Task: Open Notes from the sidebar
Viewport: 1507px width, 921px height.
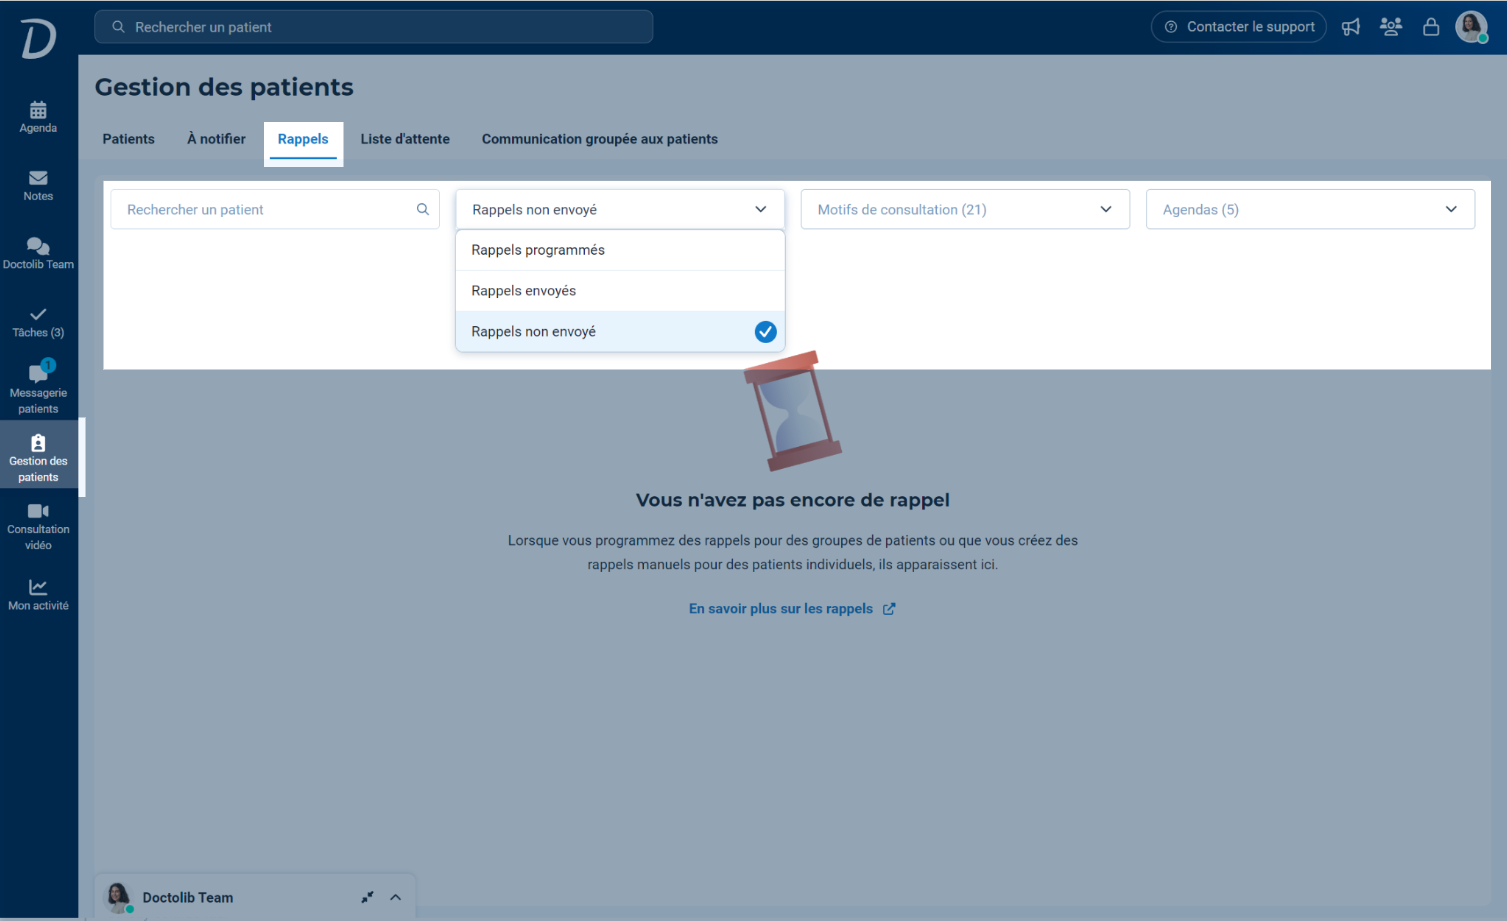Action: (38, 185)
